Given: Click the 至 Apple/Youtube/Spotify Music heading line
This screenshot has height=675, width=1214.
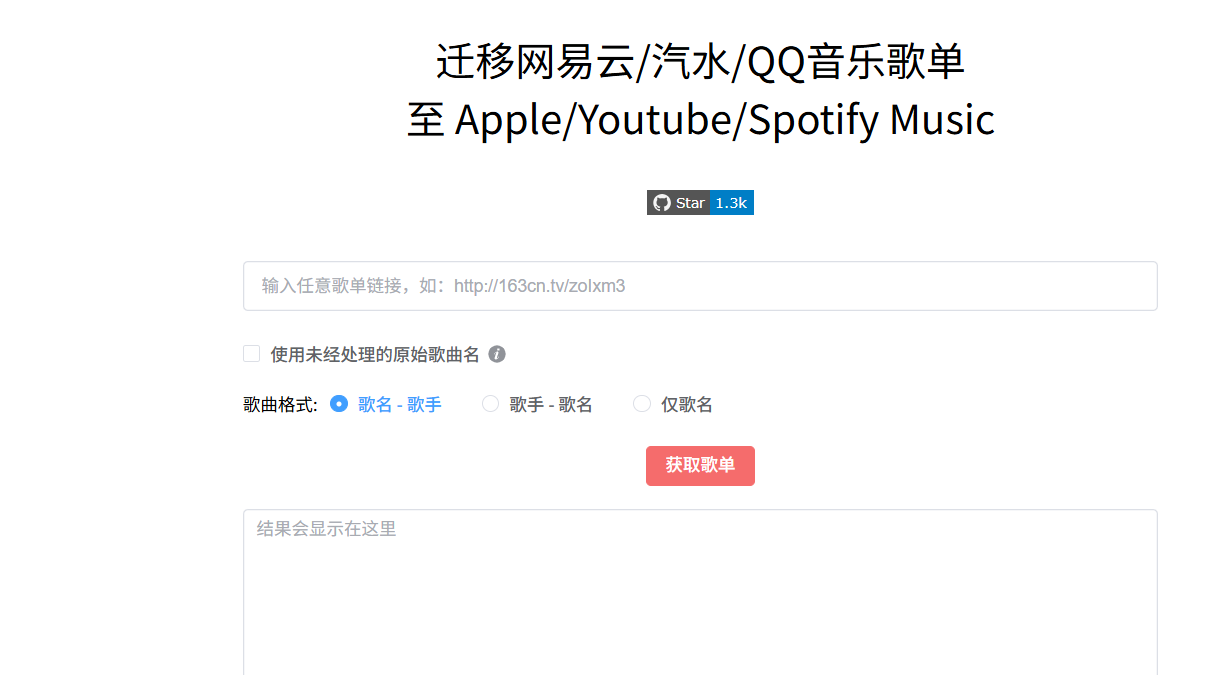Looking at the screenshot, I should (700, 120).
